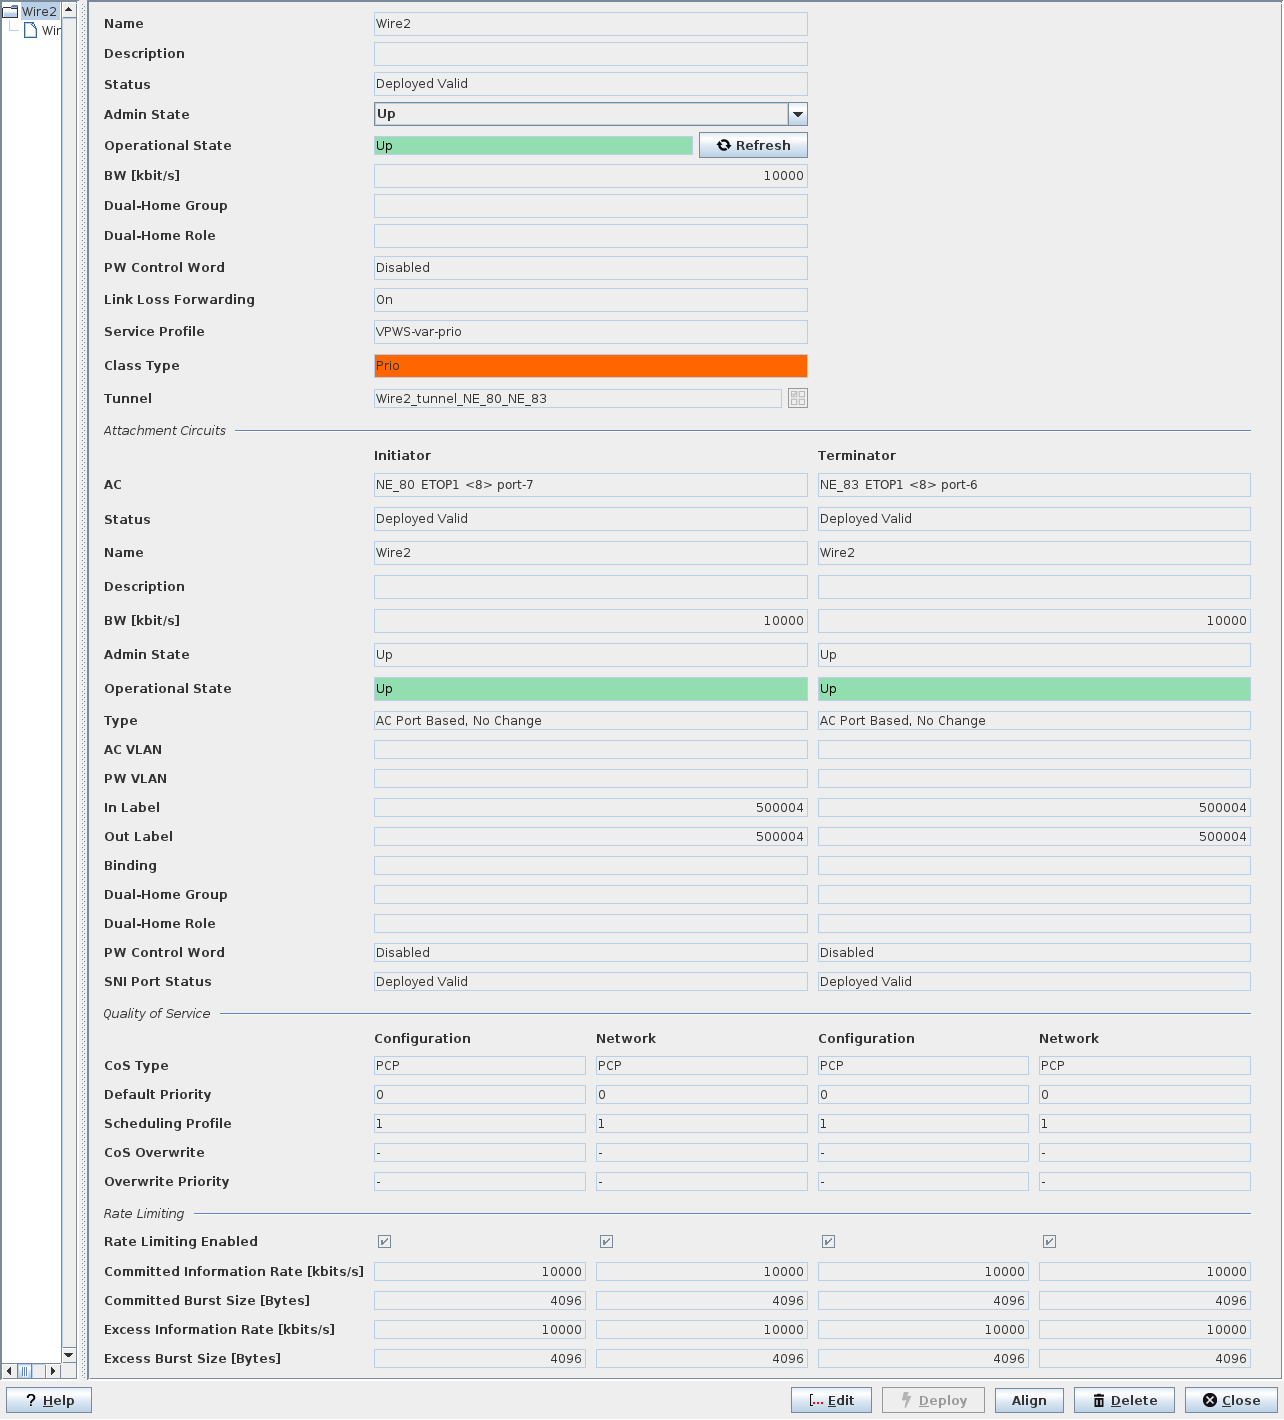
Task: Click the Help button
Action: pos(49,1400)
